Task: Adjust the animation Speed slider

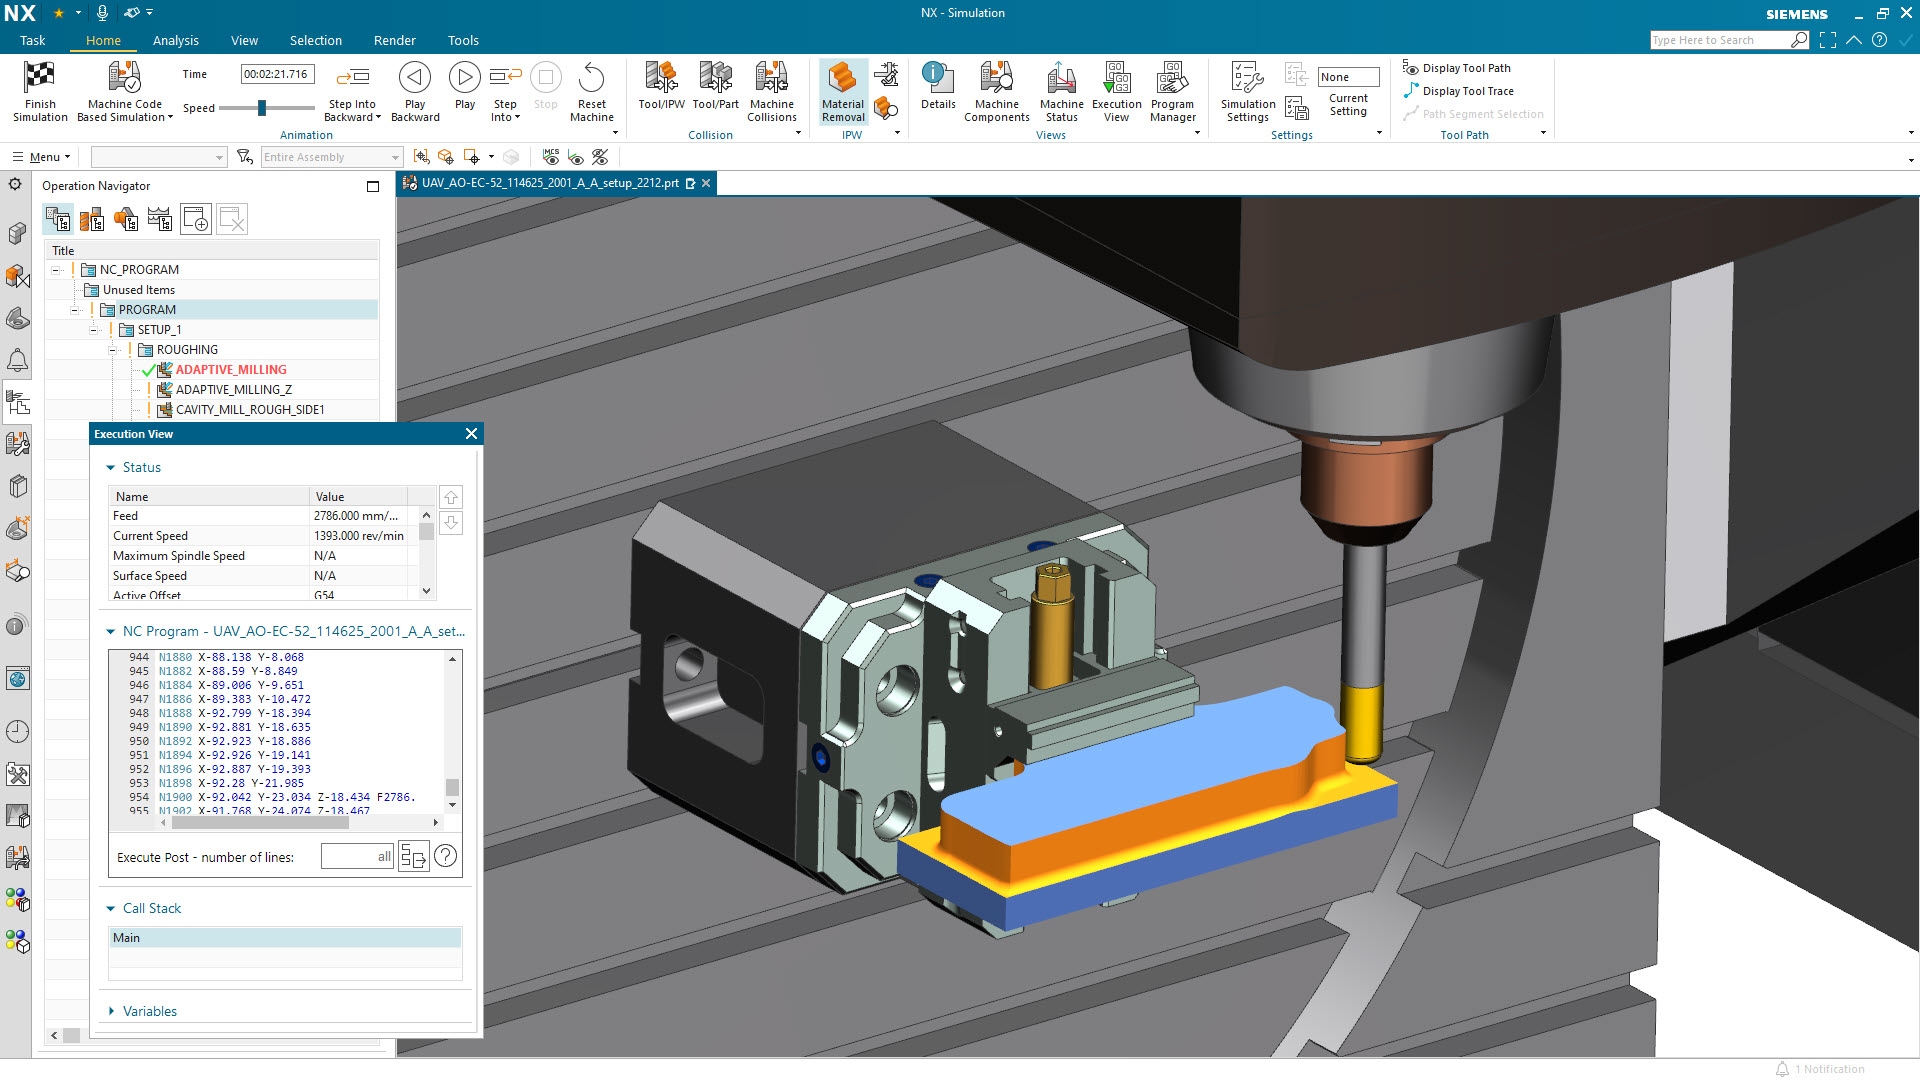Action: coord(262,108)
